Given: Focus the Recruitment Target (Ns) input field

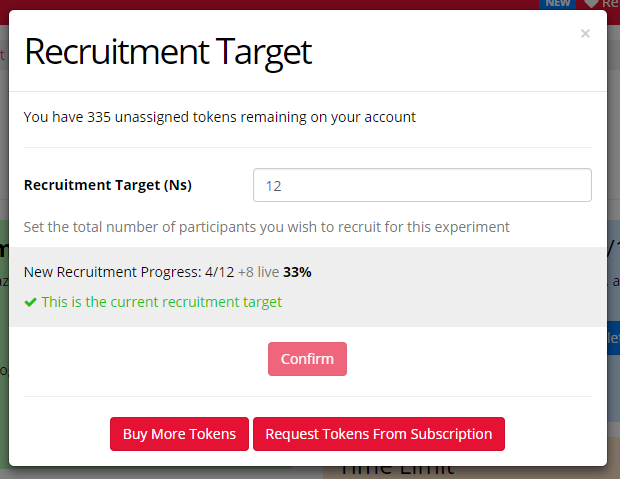Looking at the screenshot, I should pyautogui.click(x=422, y=185).
